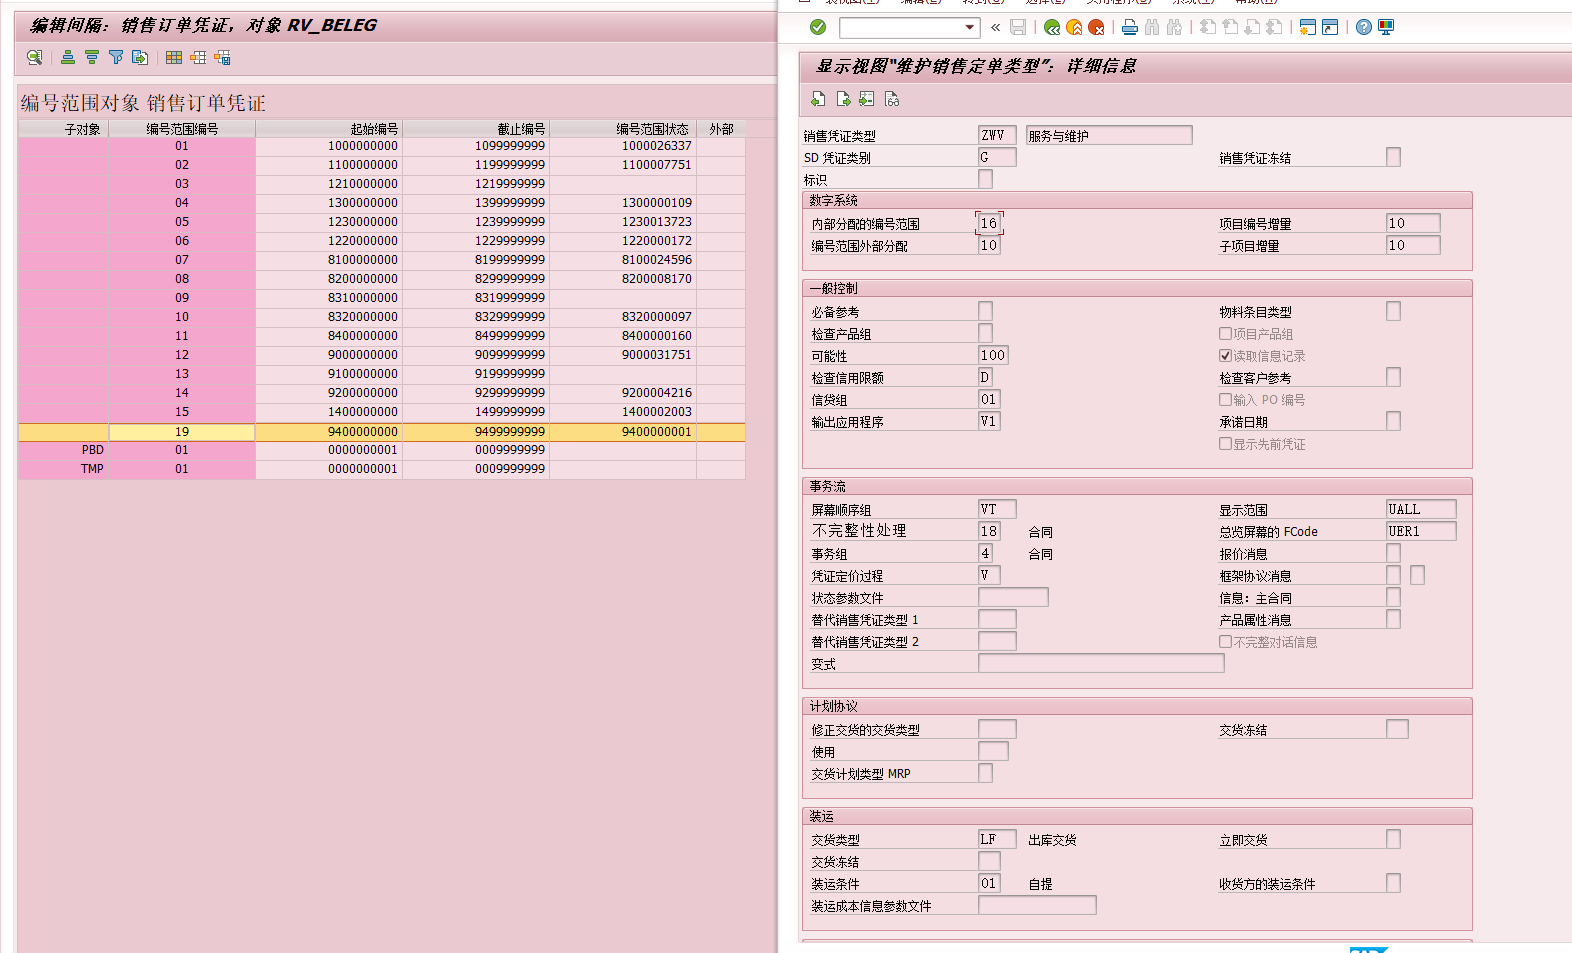1572x953 pixels.
Task: Choose the select-layout icon in interval toolbar
Action: 198,58
